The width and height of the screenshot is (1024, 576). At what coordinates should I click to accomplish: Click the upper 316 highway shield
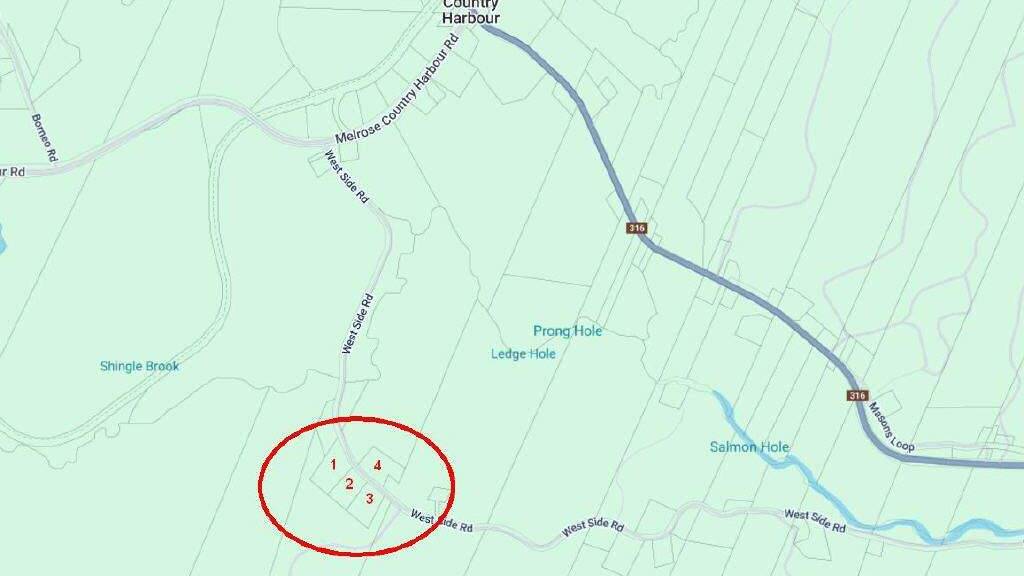point(636,228)
